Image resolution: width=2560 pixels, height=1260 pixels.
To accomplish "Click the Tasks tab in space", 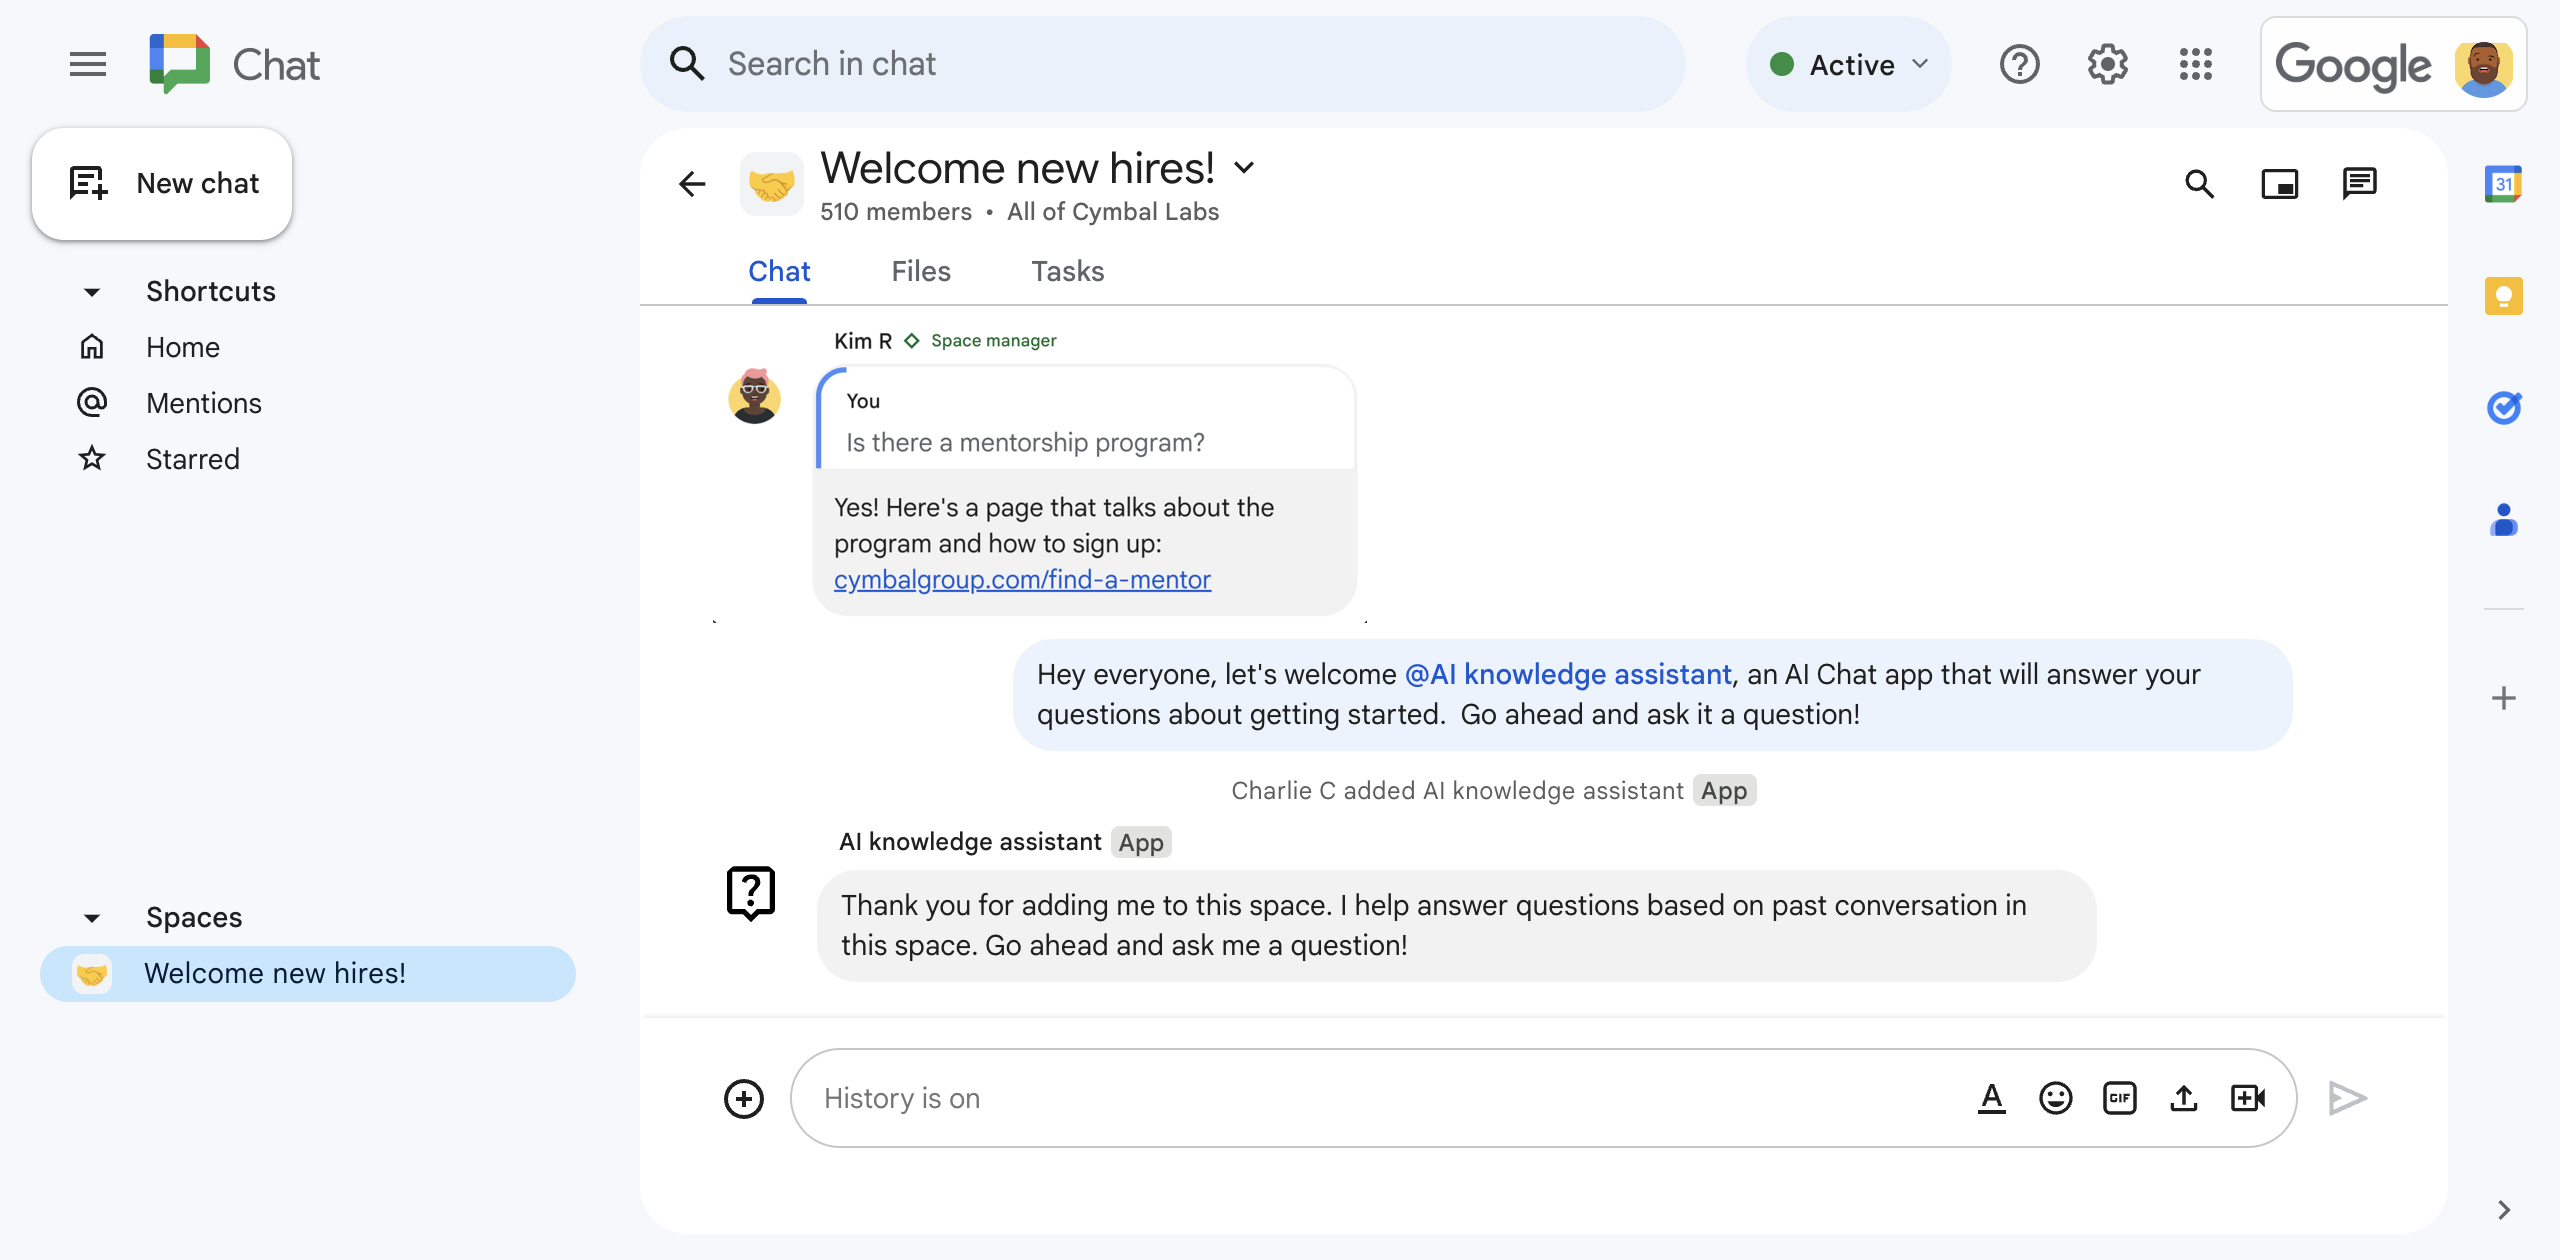I will click(x=1066, y=271).
